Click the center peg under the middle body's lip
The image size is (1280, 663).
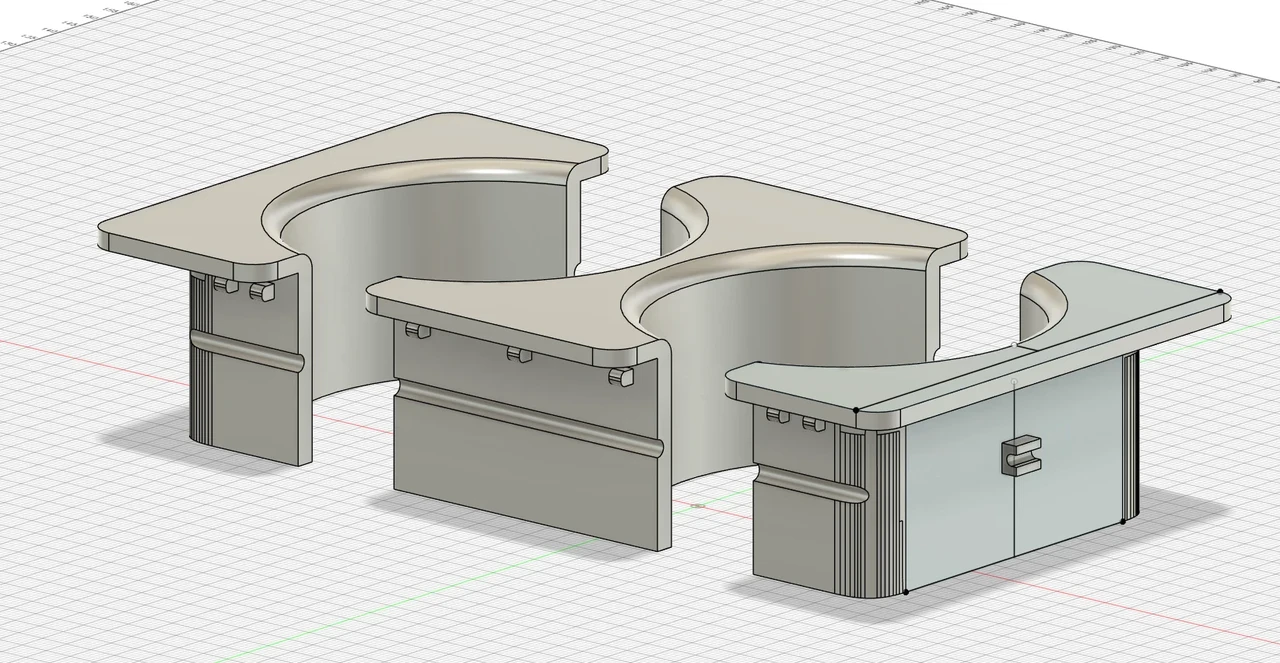pyautogui.click(x=518, y=354)
